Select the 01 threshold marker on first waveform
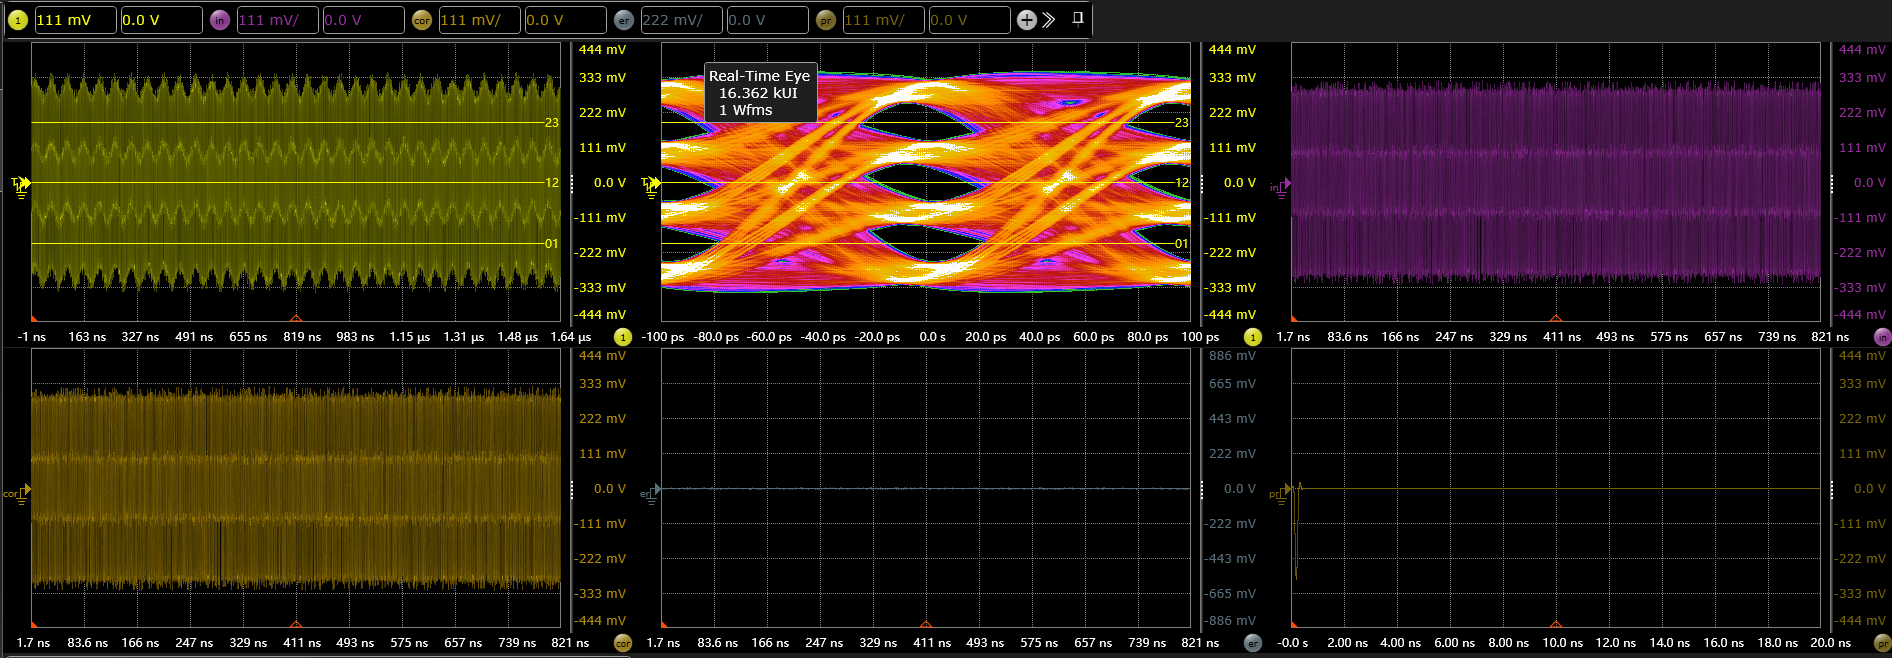Image resolution: width=1892 pixels, height=658 pixels. (551, 244)
